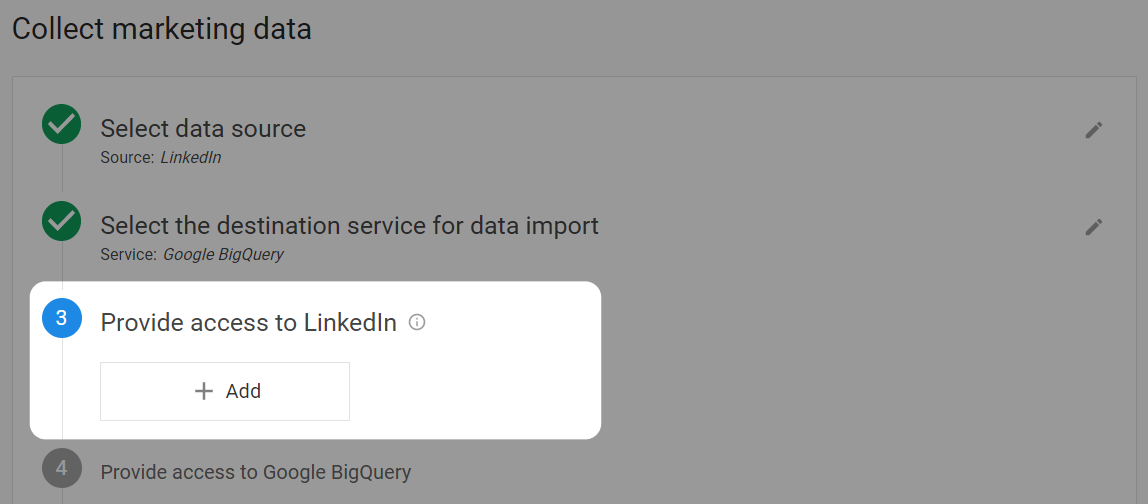Viewport: 1148px width, 504px height.
Task: Jump to Provide access to Google BigQuery step
Action: [x=256, y=472]
